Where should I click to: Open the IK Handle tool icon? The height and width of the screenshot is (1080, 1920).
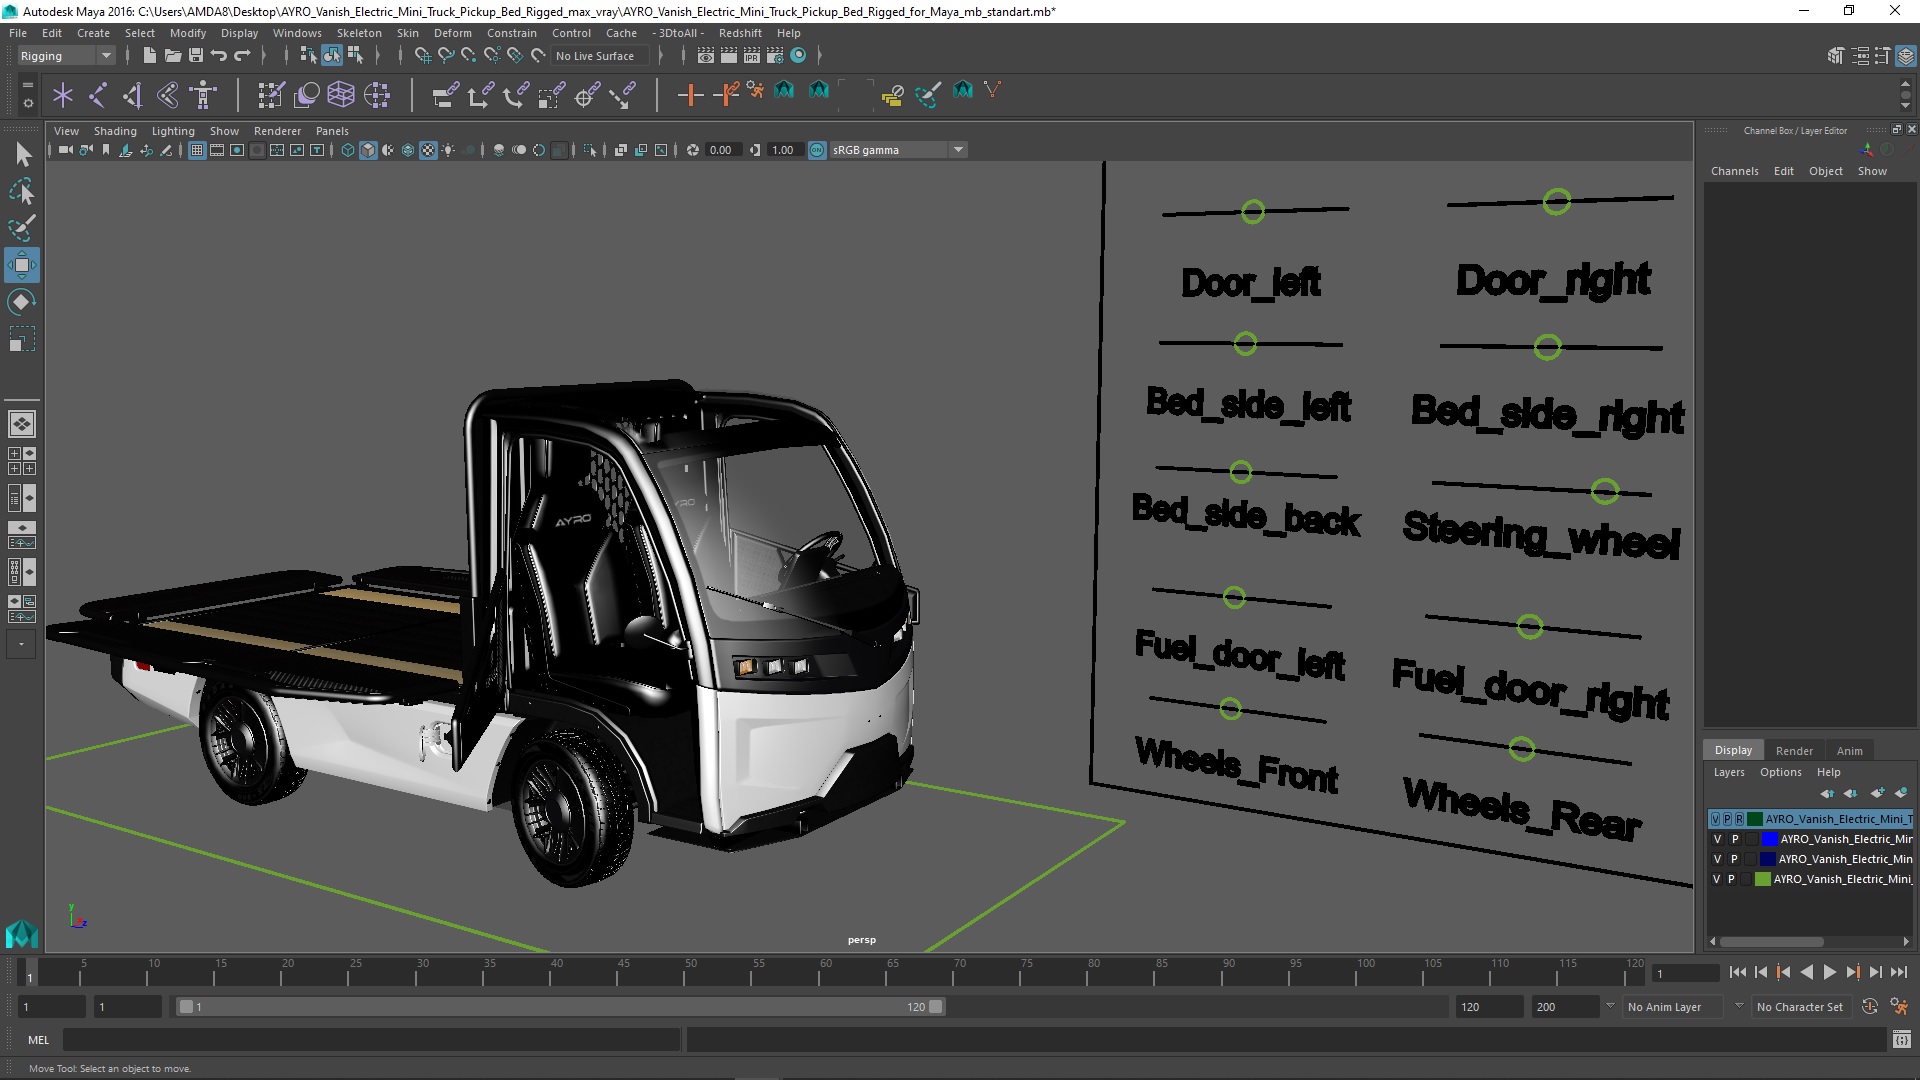tap(133, 95)
